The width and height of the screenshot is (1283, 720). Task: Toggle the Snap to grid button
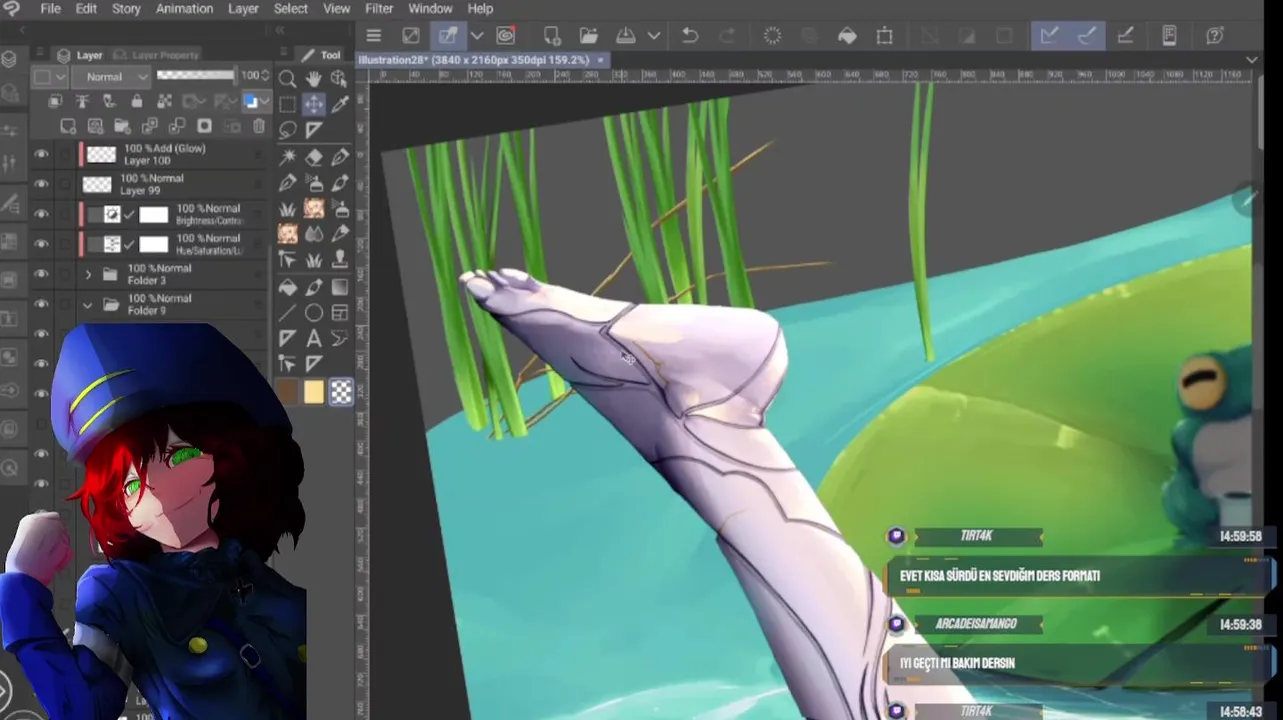pos(1124,36)
